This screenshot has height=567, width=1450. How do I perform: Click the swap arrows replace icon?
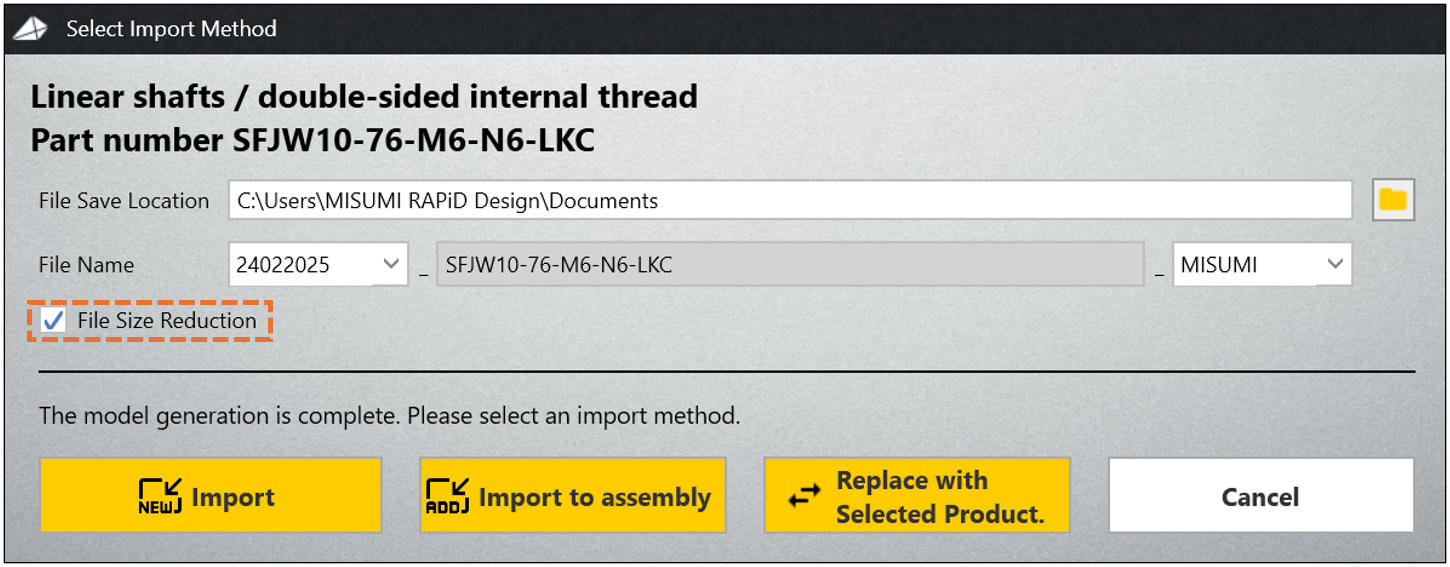pyautogui.click(x=804, y=497)
